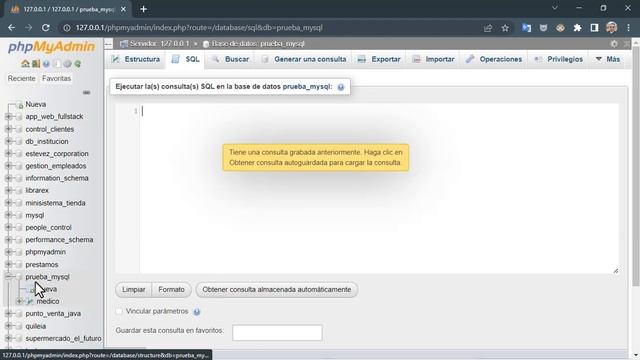The height and width of the screenshot is (360, 640).
Task: Click help icon next to Vincular parámetros
Action: pyautogui.click(x=197, y=312)
